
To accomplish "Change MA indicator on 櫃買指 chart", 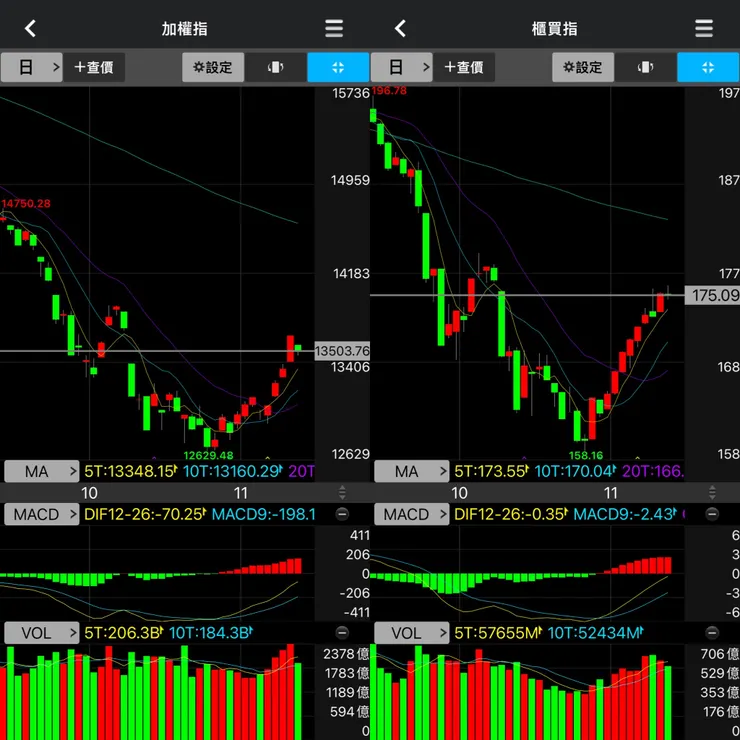I will [412, 471].
